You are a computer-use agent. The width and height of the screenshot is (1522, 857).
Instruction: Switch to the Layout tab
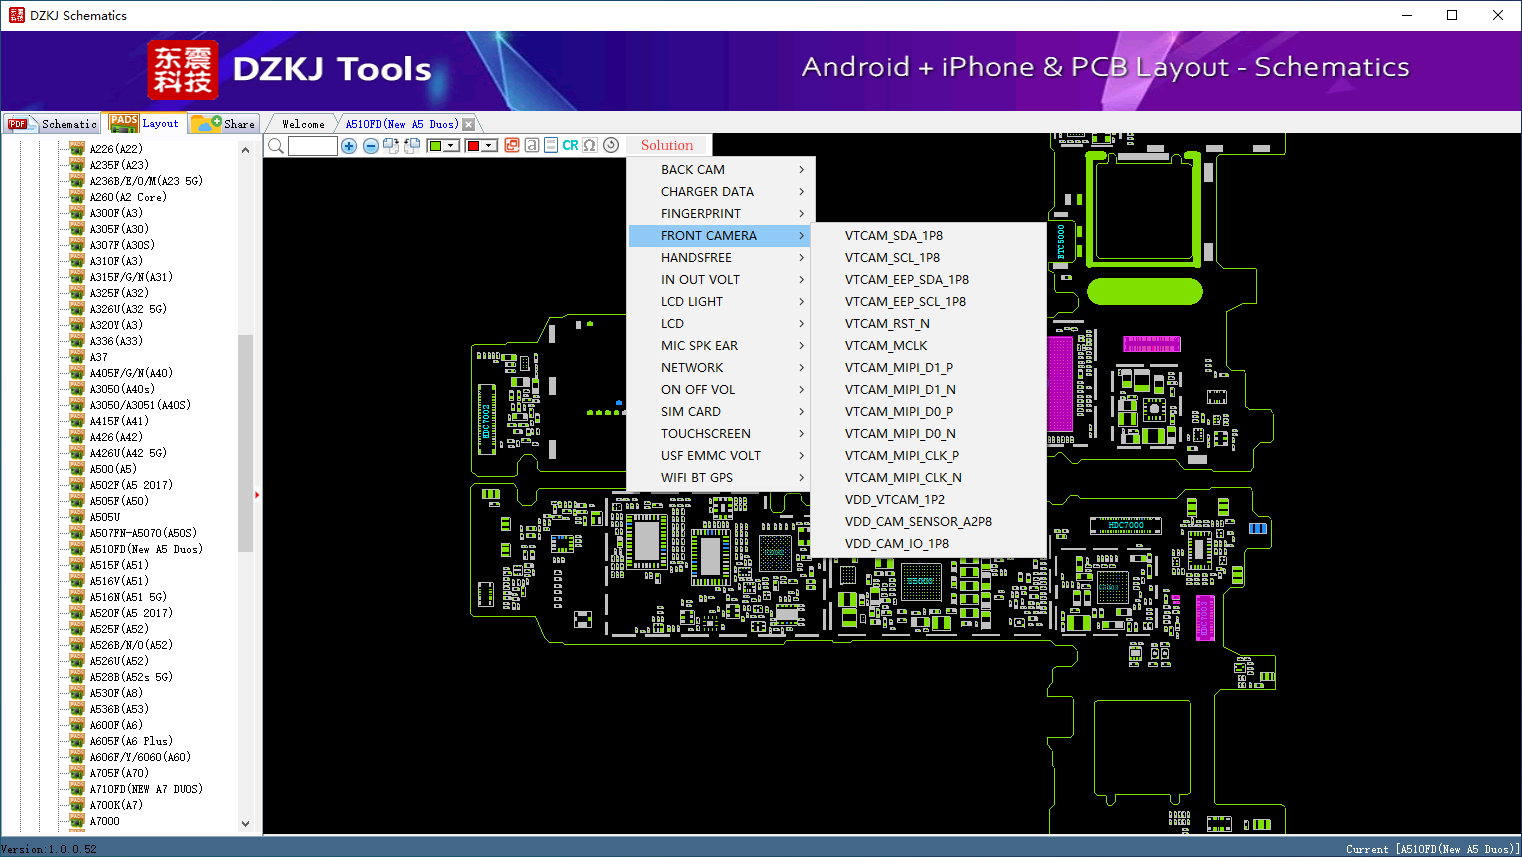tap(145, 123)
